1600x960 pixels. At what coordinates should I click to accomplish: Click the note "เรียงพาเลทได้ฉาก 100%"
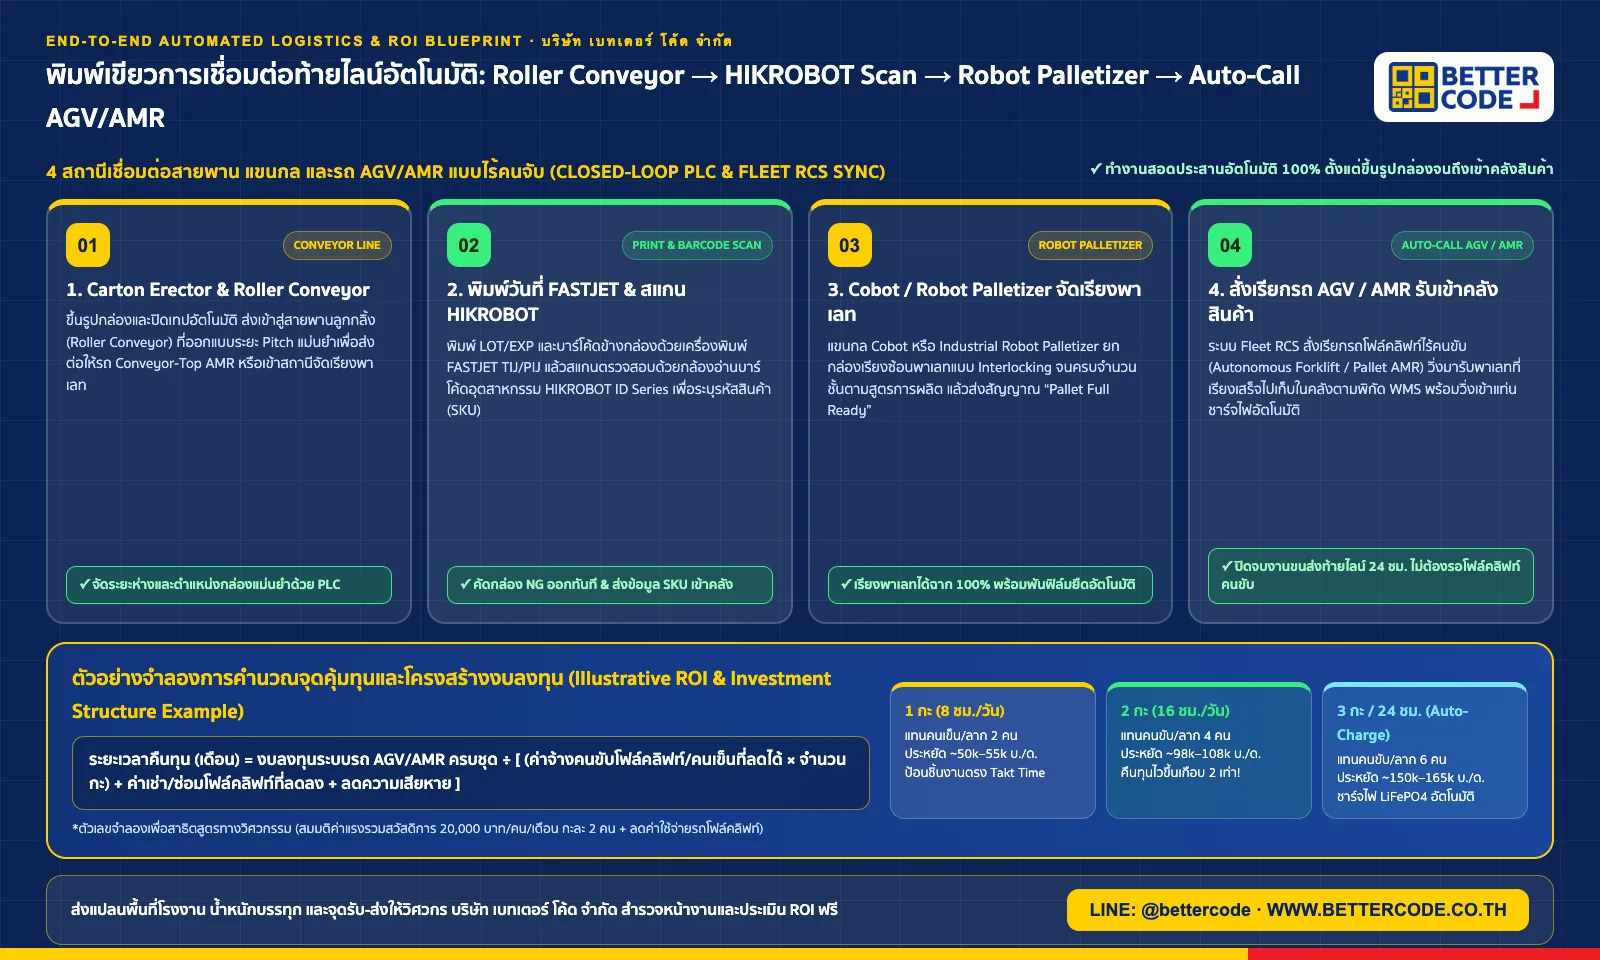click(990, 585)
